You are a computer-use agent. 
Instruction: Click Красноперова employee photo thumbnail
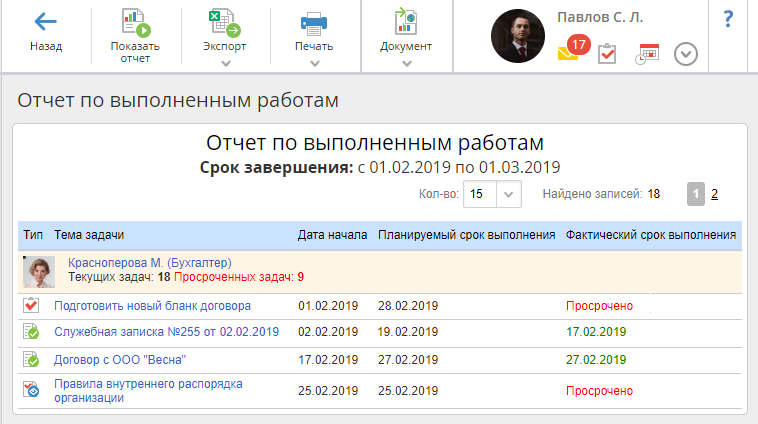click(x=39, y=272)
